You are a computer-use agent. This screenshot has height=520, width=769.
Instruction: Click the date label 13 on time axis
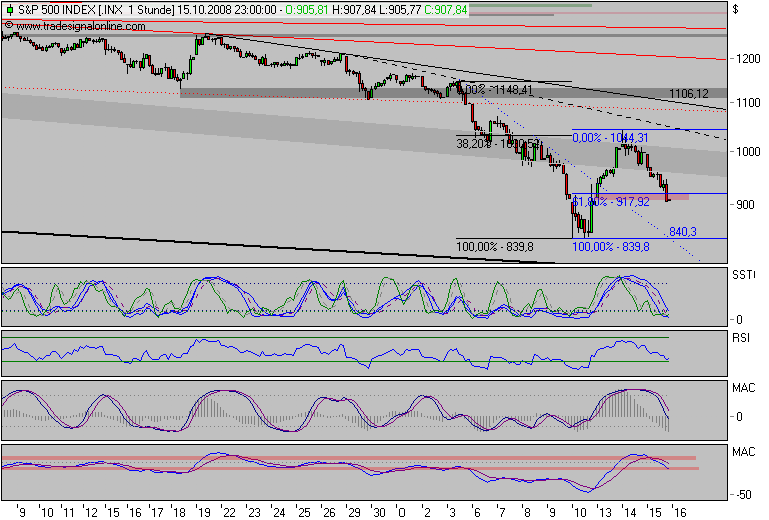pyautogui.click(x=604, y=513)
